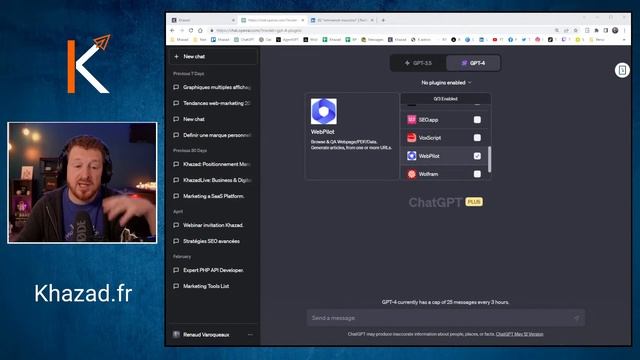Viewport: 640px width, 360px height.
Task: Close the active chat.openai.com tab
Action: coord(302,20)
